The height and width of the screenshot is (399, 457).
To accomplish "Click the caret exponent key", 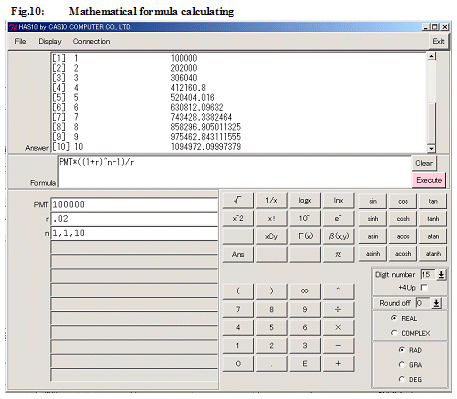I will [338, 291].
